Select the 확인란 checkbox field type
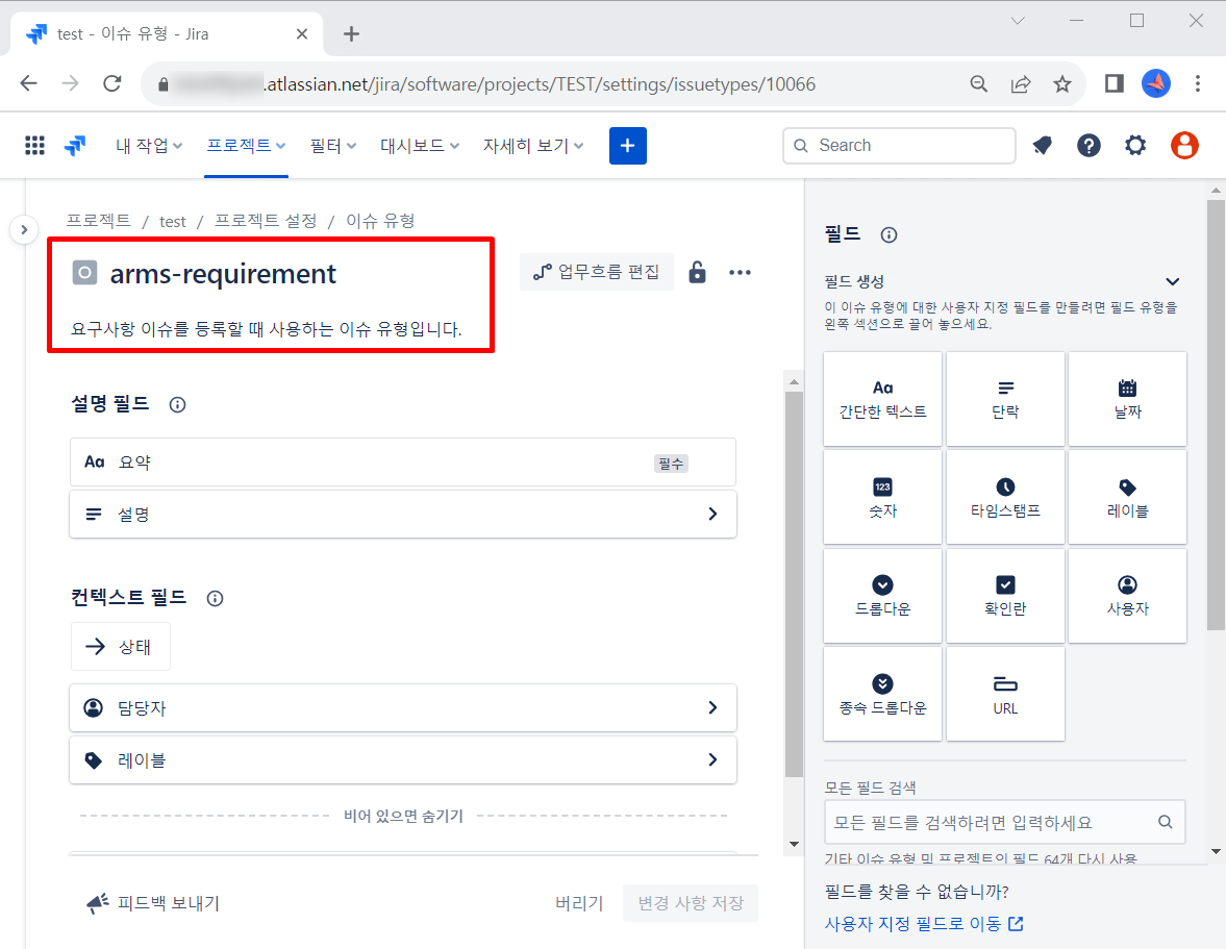1226x949 pixels. [x=1005, y=595]
